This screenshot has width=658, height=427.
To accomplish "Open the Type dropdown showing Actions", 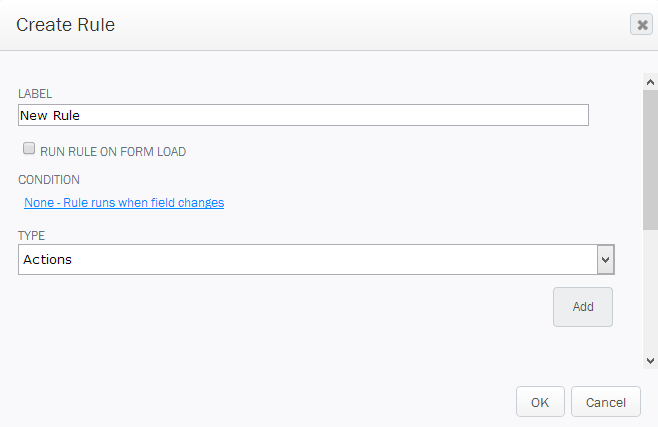I will click(316, 260).
